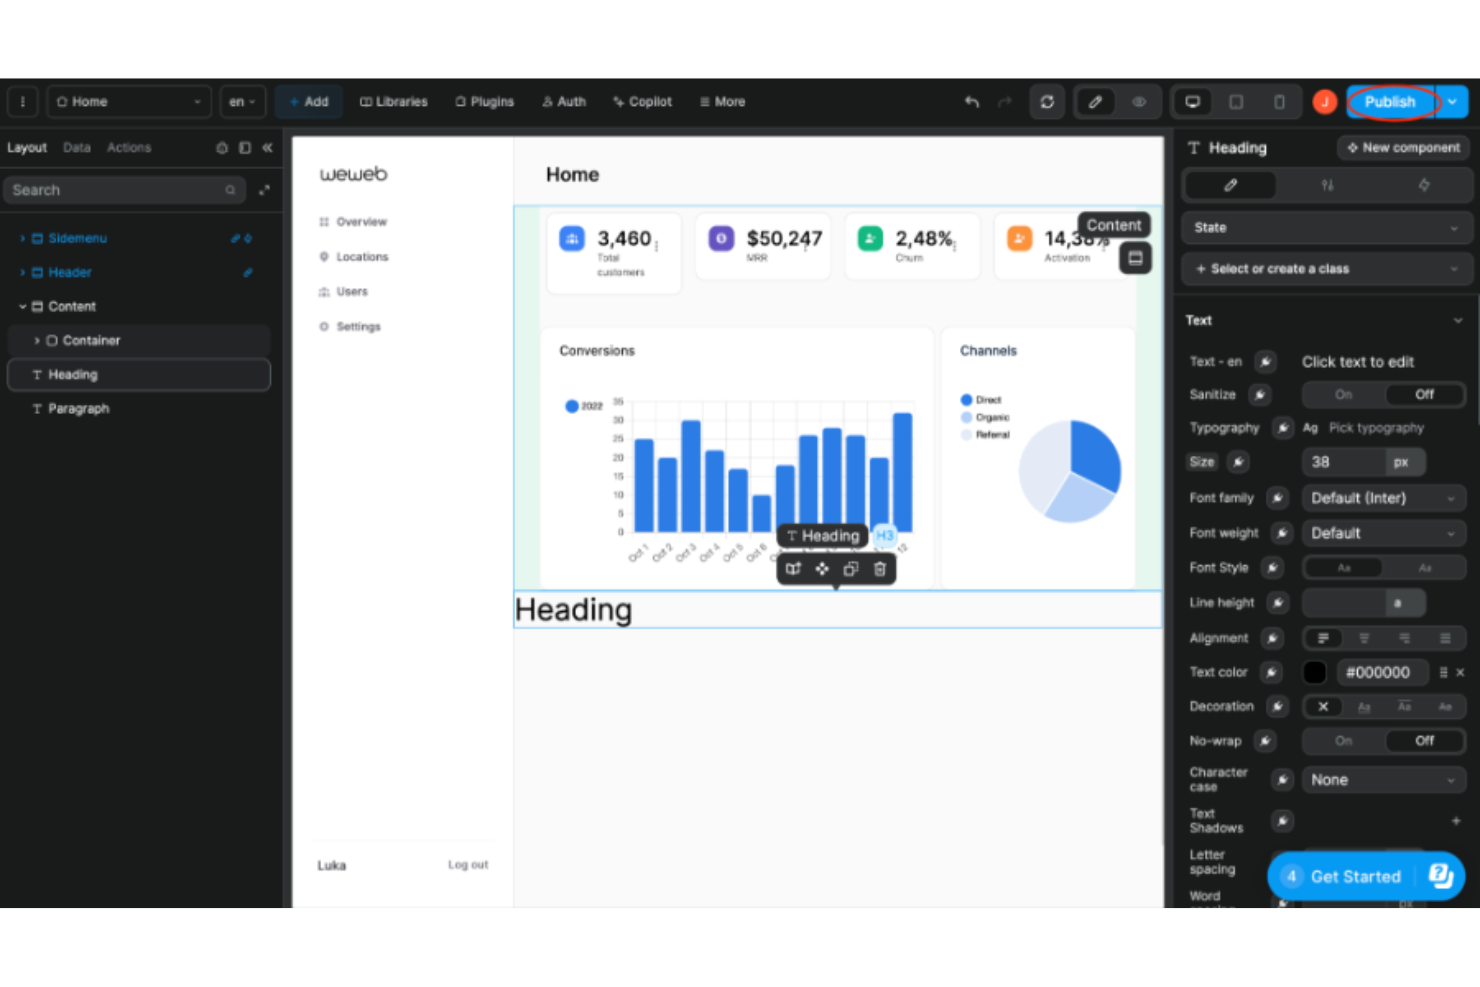Expand the State dropdown
This screenshot has height=987, width=1480.
point(1326,227)
